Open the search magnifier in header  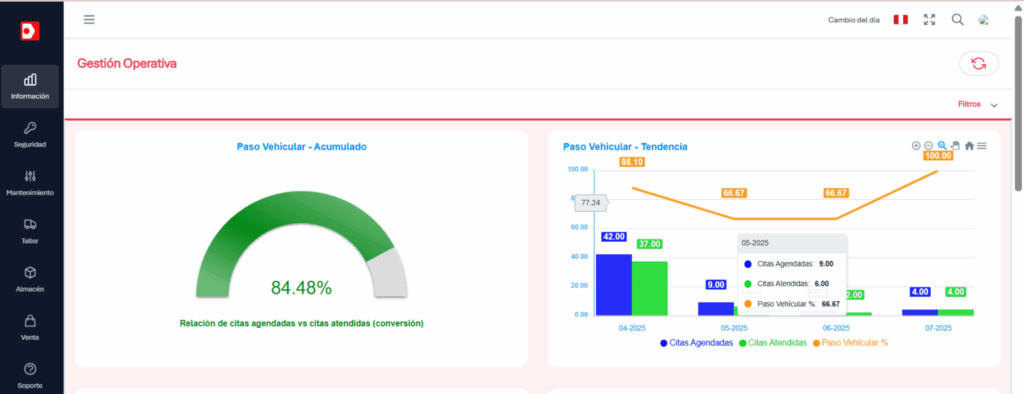click(957, 20)
